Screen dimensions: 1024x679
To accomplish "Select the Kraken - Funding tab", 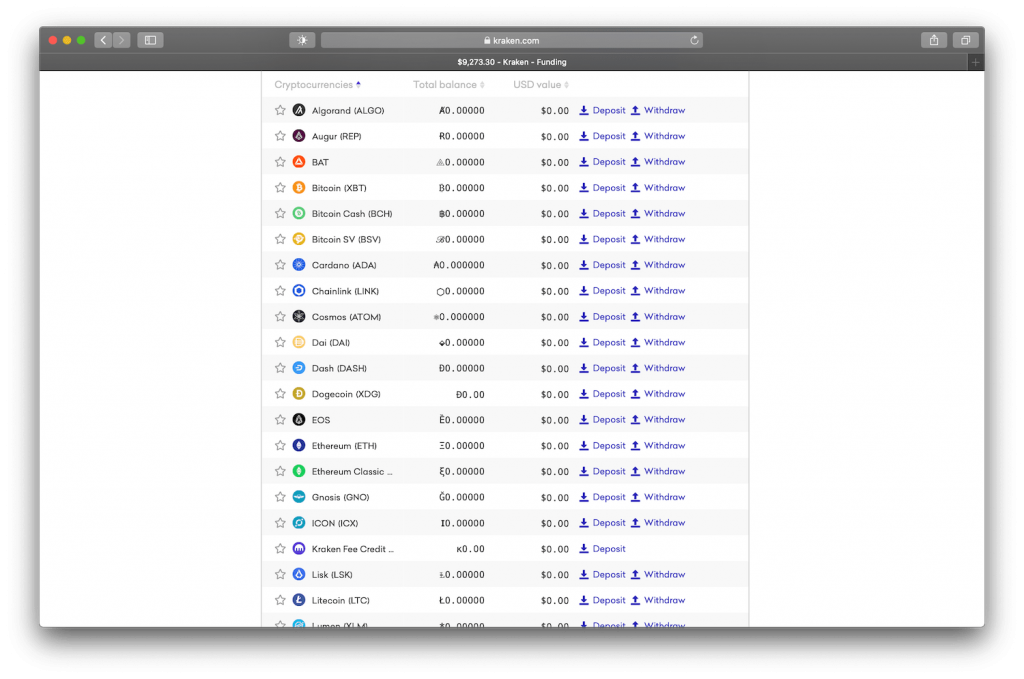I will (x=511, y=62).
